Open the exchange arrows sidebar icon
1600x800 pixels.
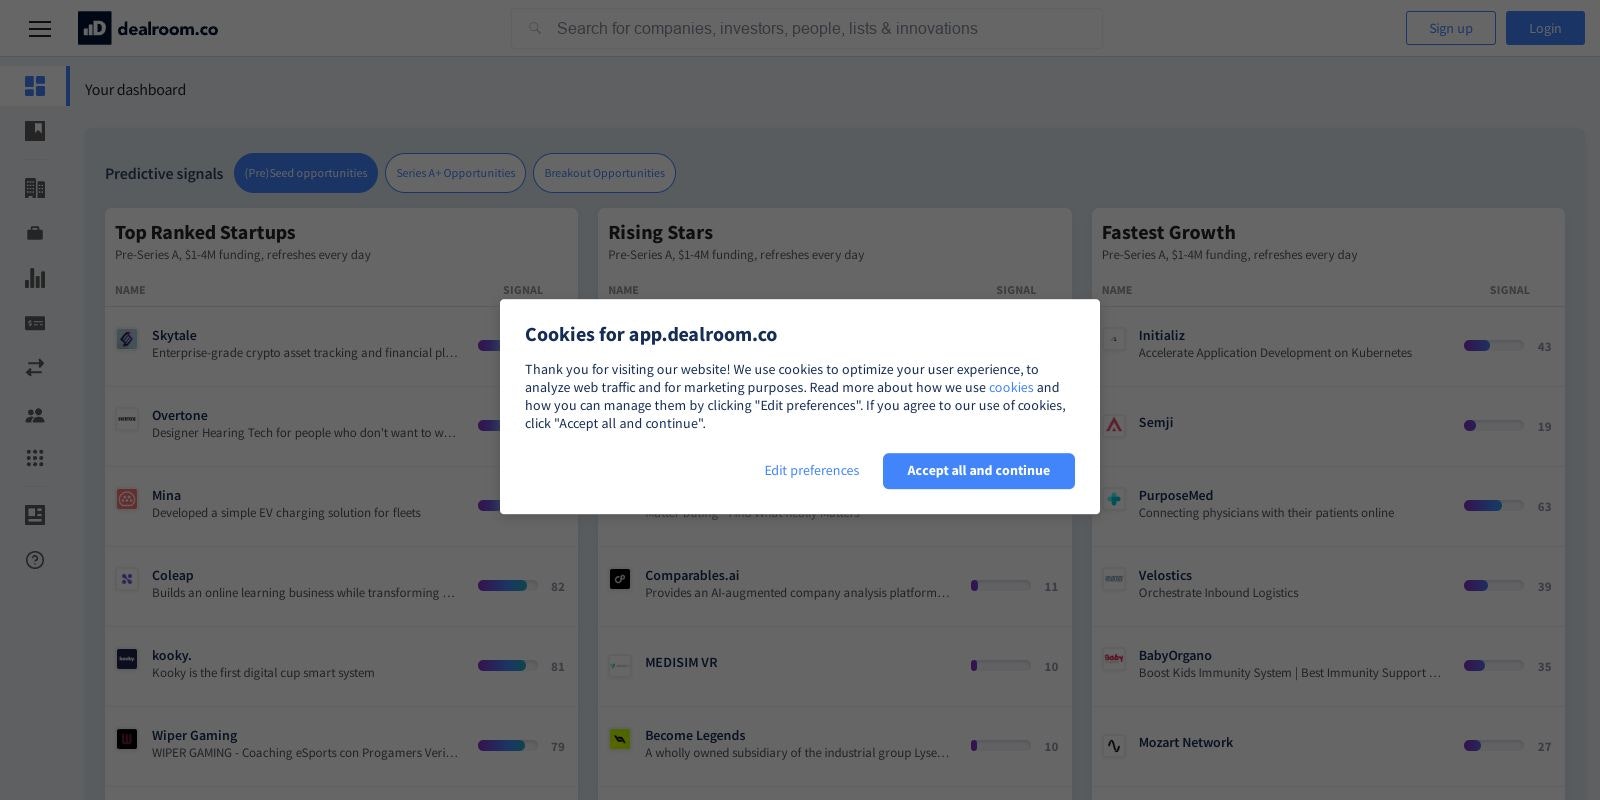35,368
